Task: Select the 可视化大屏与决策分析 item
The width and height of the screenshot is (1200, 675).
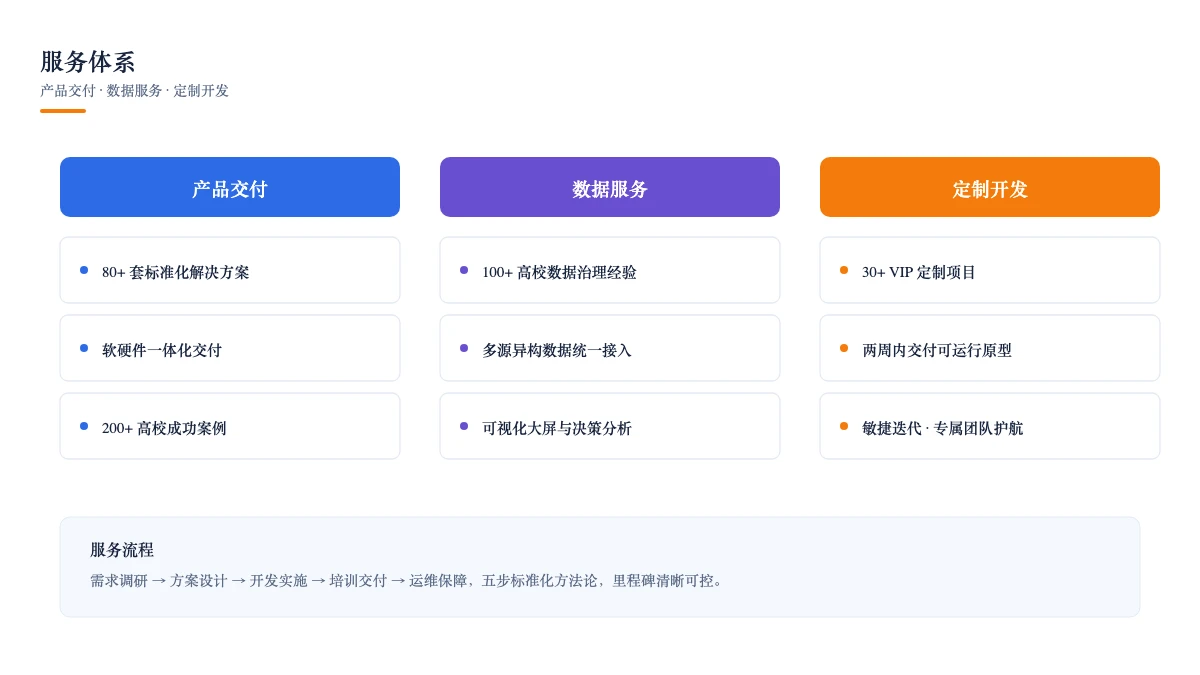Action: [x=610, y=426]
